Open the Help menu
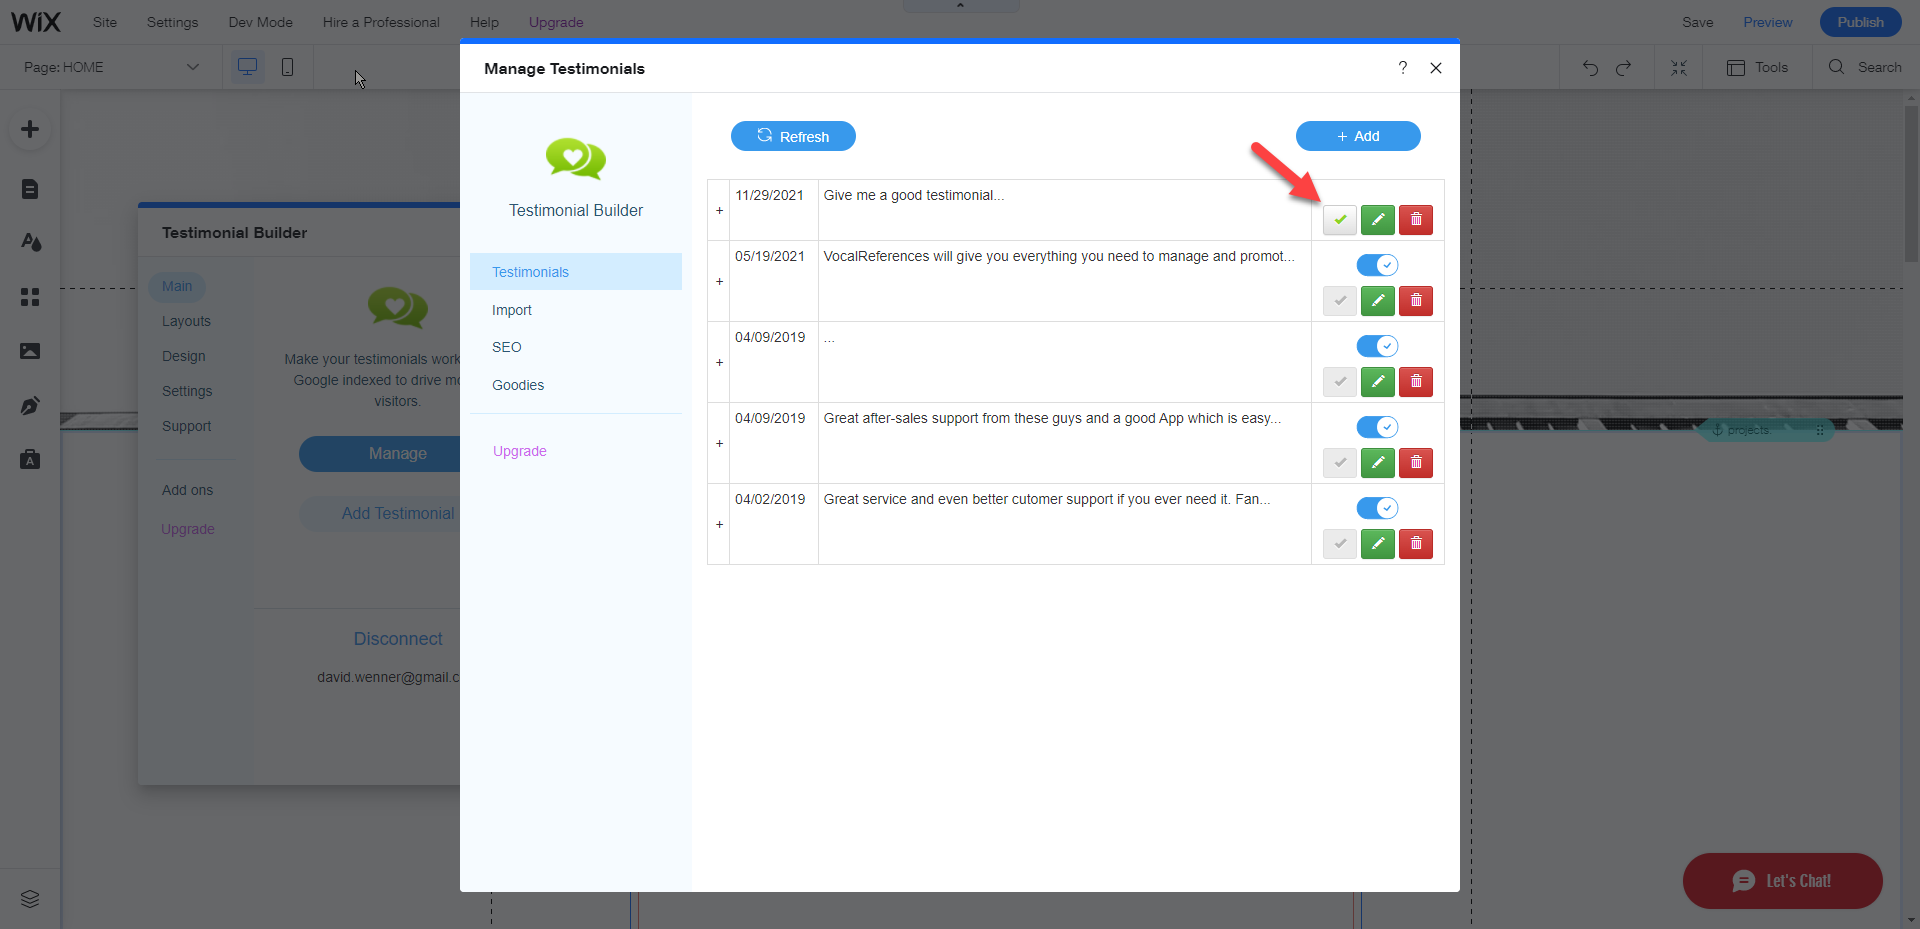Image resolution: width=1920 pixels, height=929 pixels. 484,22
